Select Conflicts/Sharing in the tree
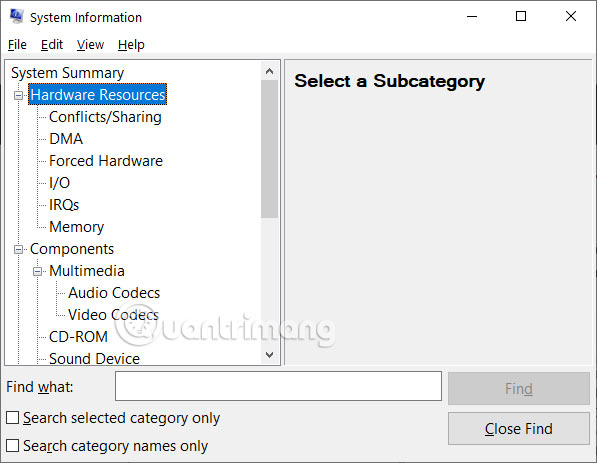 point(105,117)
